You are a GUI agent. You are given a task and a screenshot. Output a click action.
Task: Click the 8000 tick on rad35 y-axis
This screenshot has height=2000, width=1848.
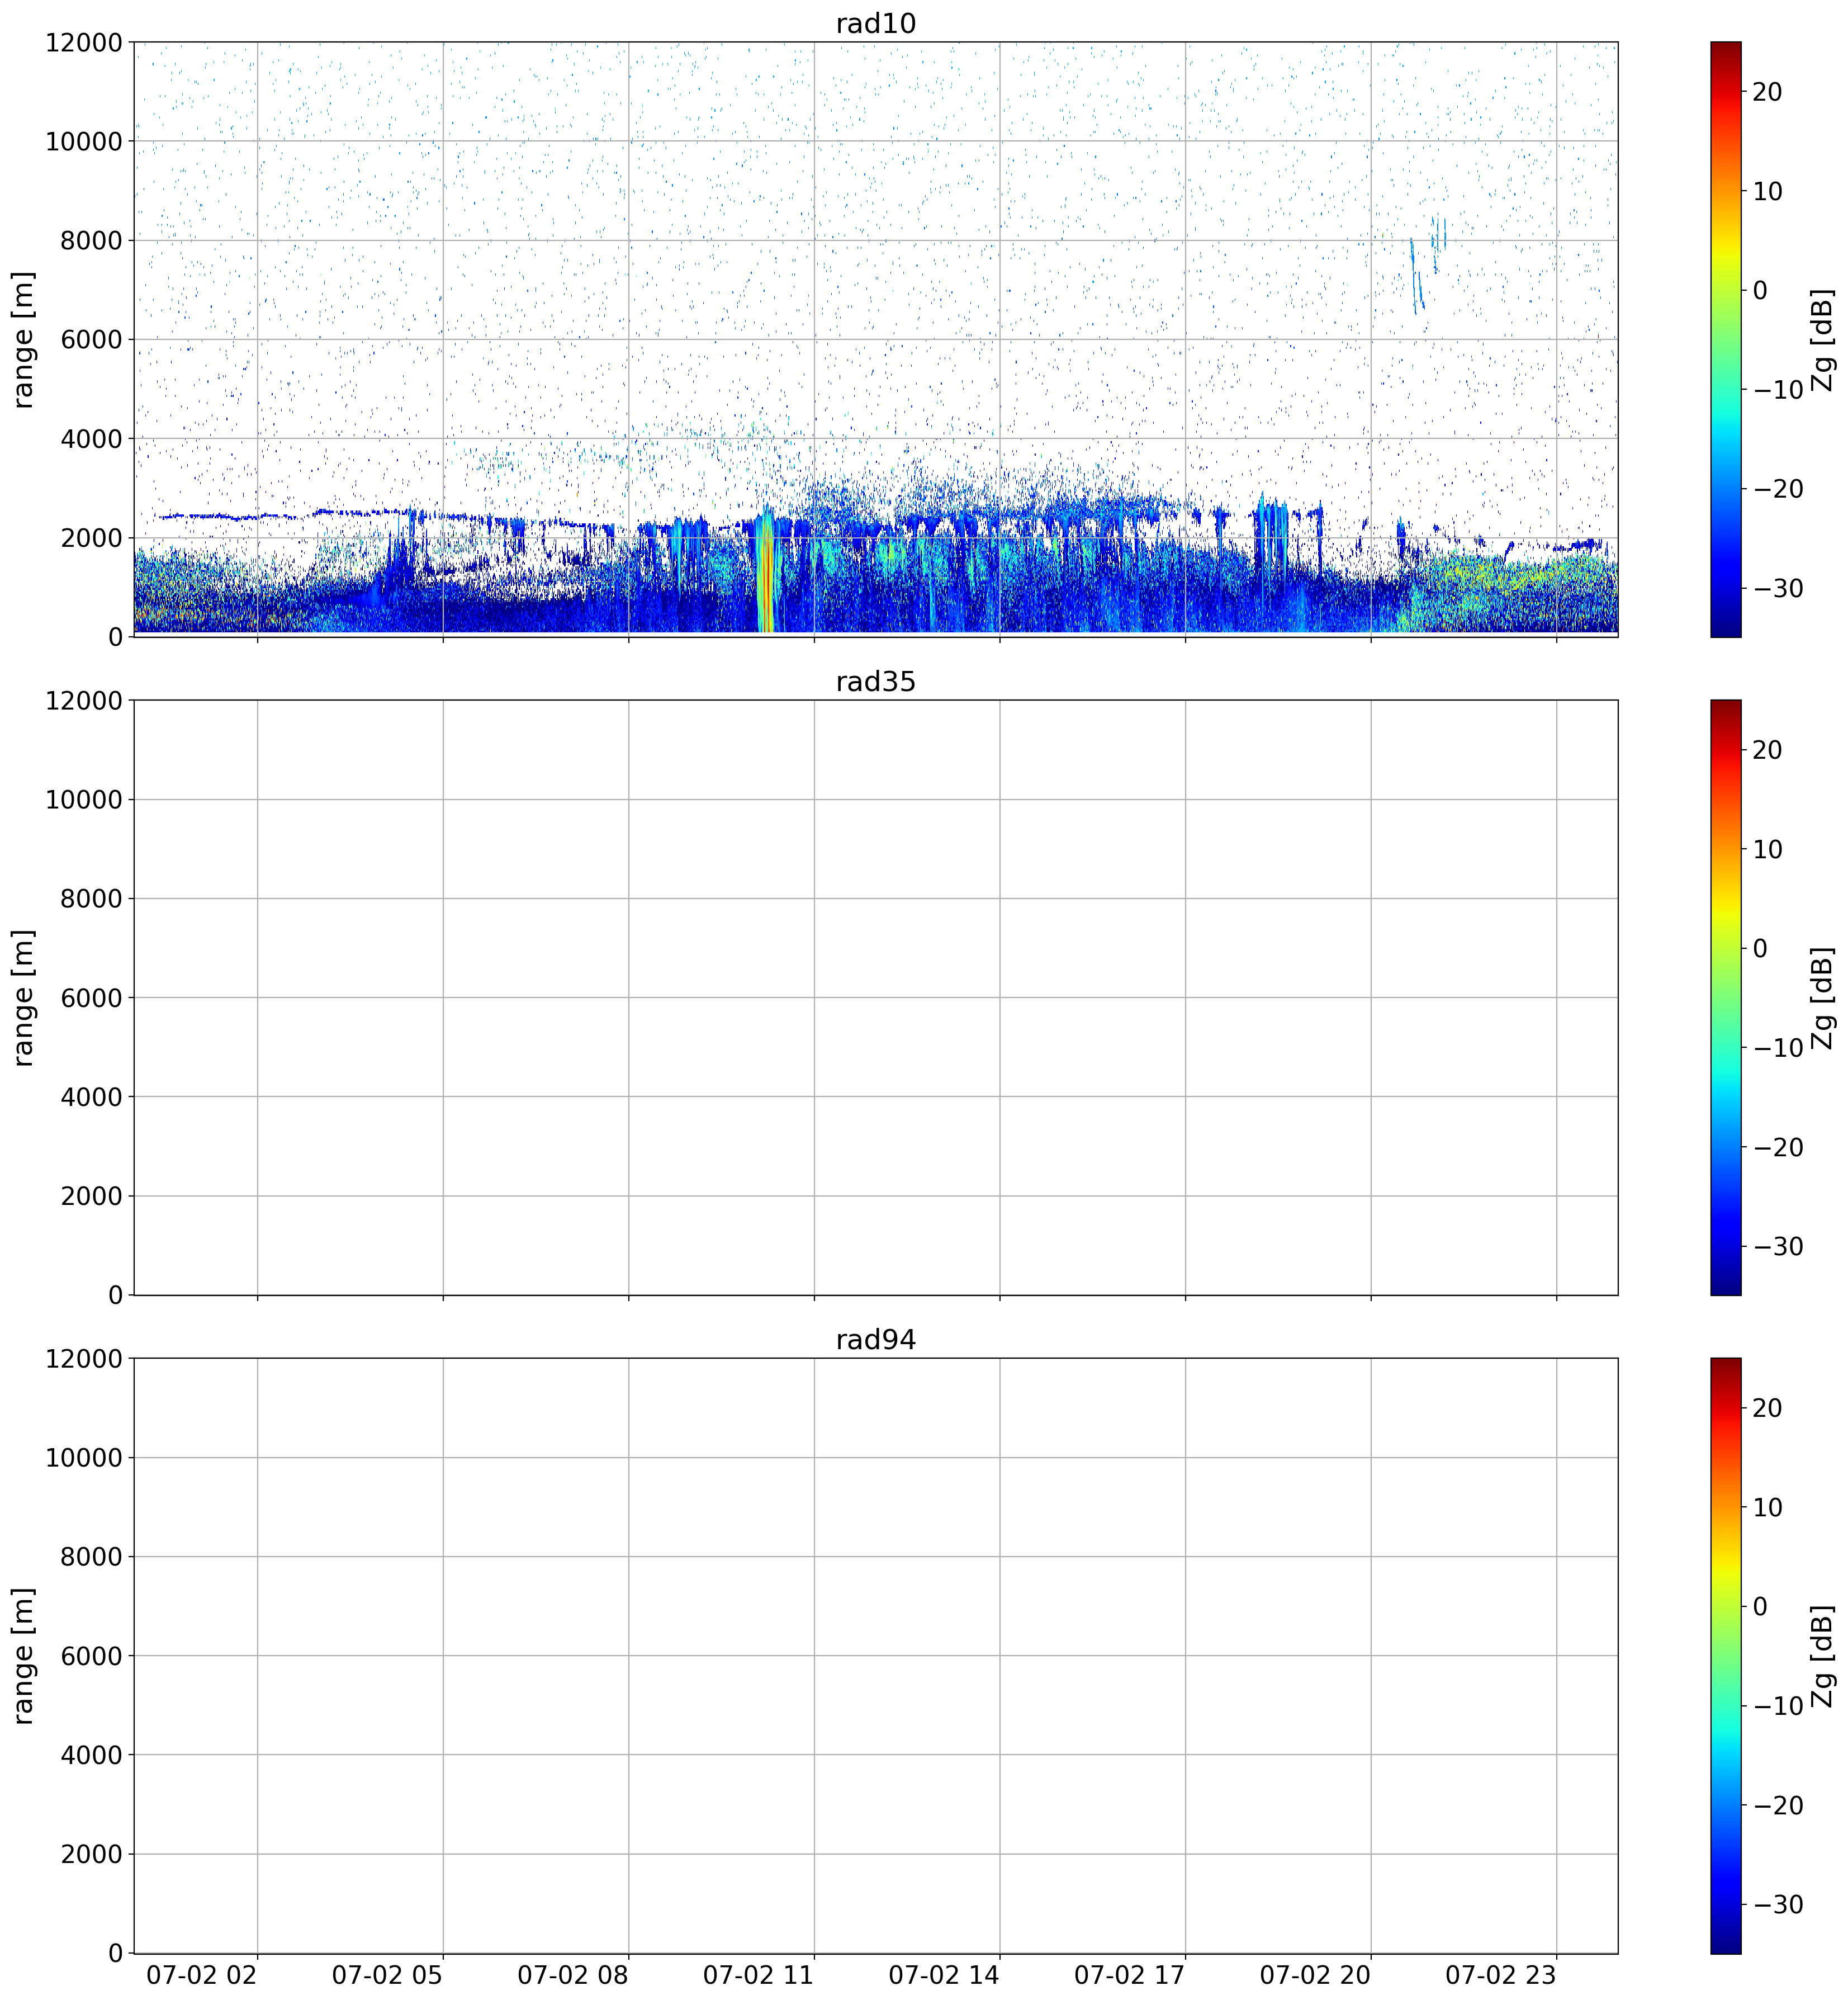[91, 899]
